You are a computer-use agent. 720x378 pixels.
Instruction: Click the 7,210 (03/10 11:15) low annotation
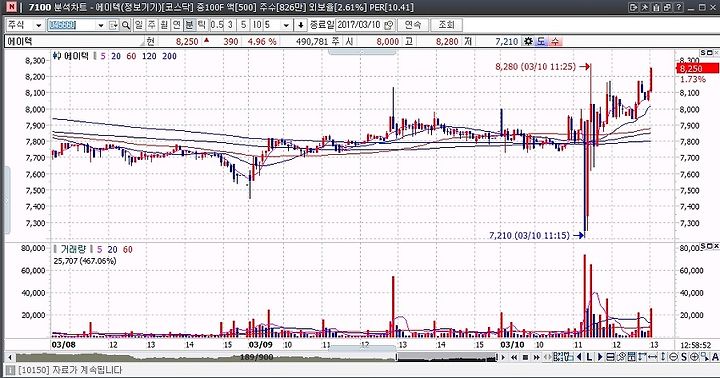click(x=529, y=236)
